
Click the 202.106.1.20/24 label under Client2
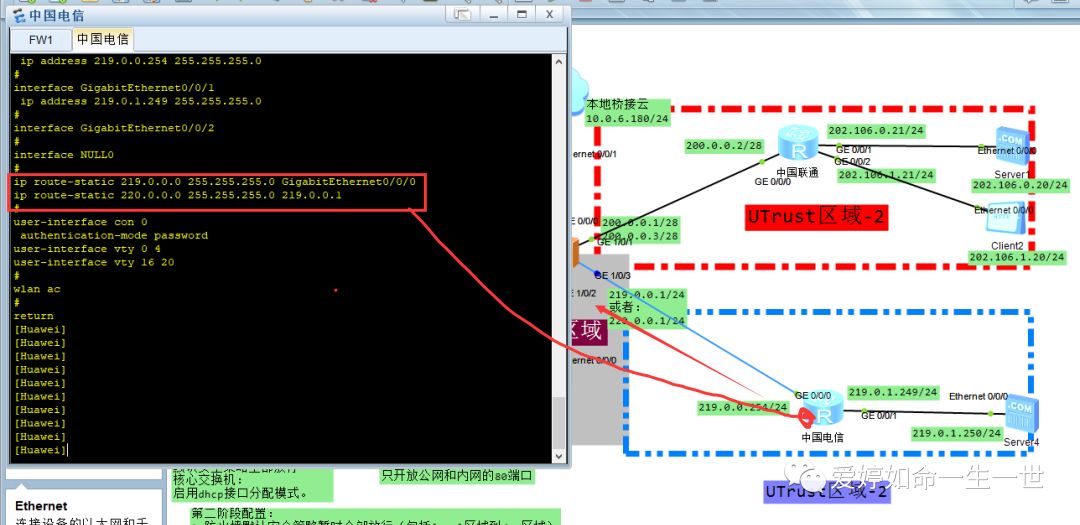click(x=1017, y=257)
